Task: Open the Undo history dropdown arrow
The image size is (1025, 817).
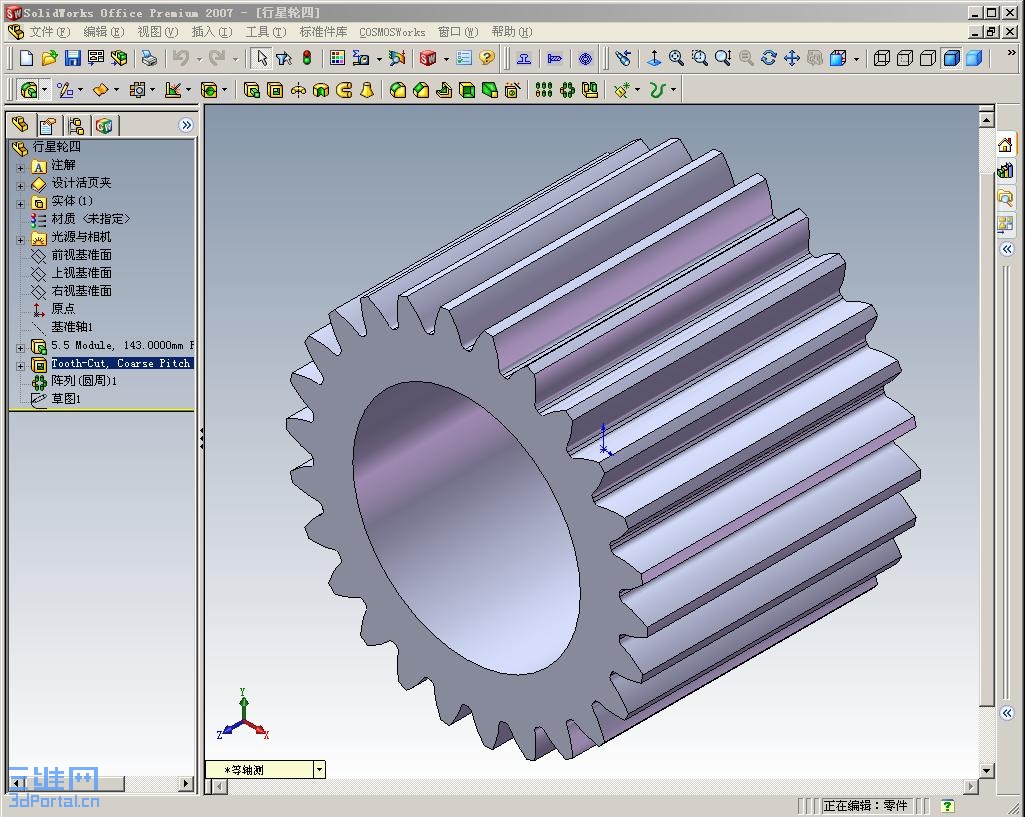Action: 199,59
